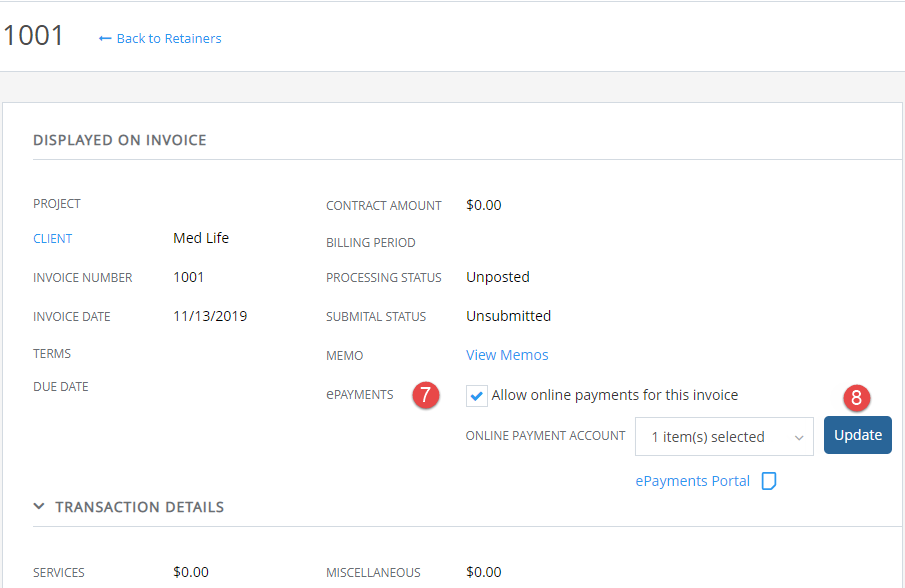Click the PROJECT label
The image size is (905, 588).
click(x=57, y=204)
